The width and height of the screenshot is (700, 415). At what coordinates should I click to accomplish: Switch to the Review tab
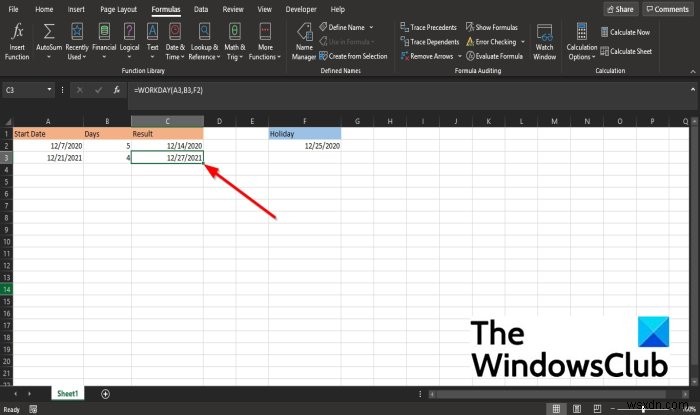(233, 9)
